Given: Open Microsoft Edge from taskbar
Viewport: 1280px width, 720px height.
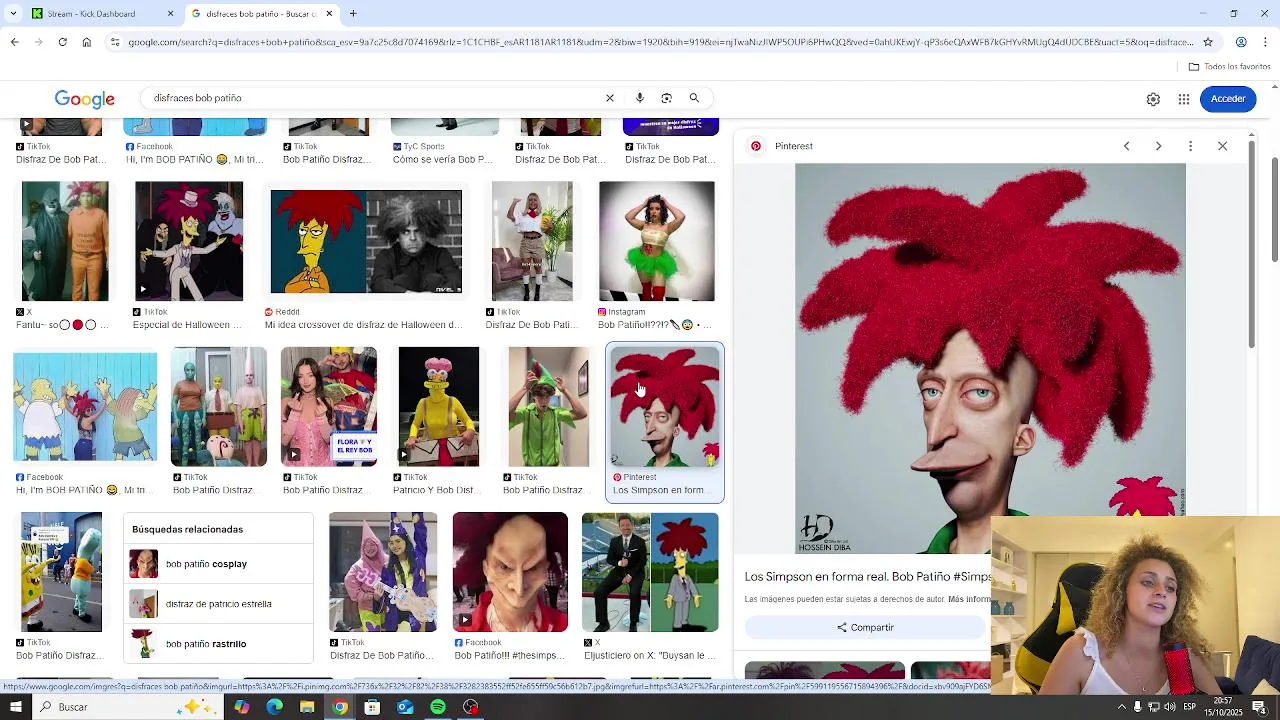Looking at the screenshot, I should [x=274, y=707].
